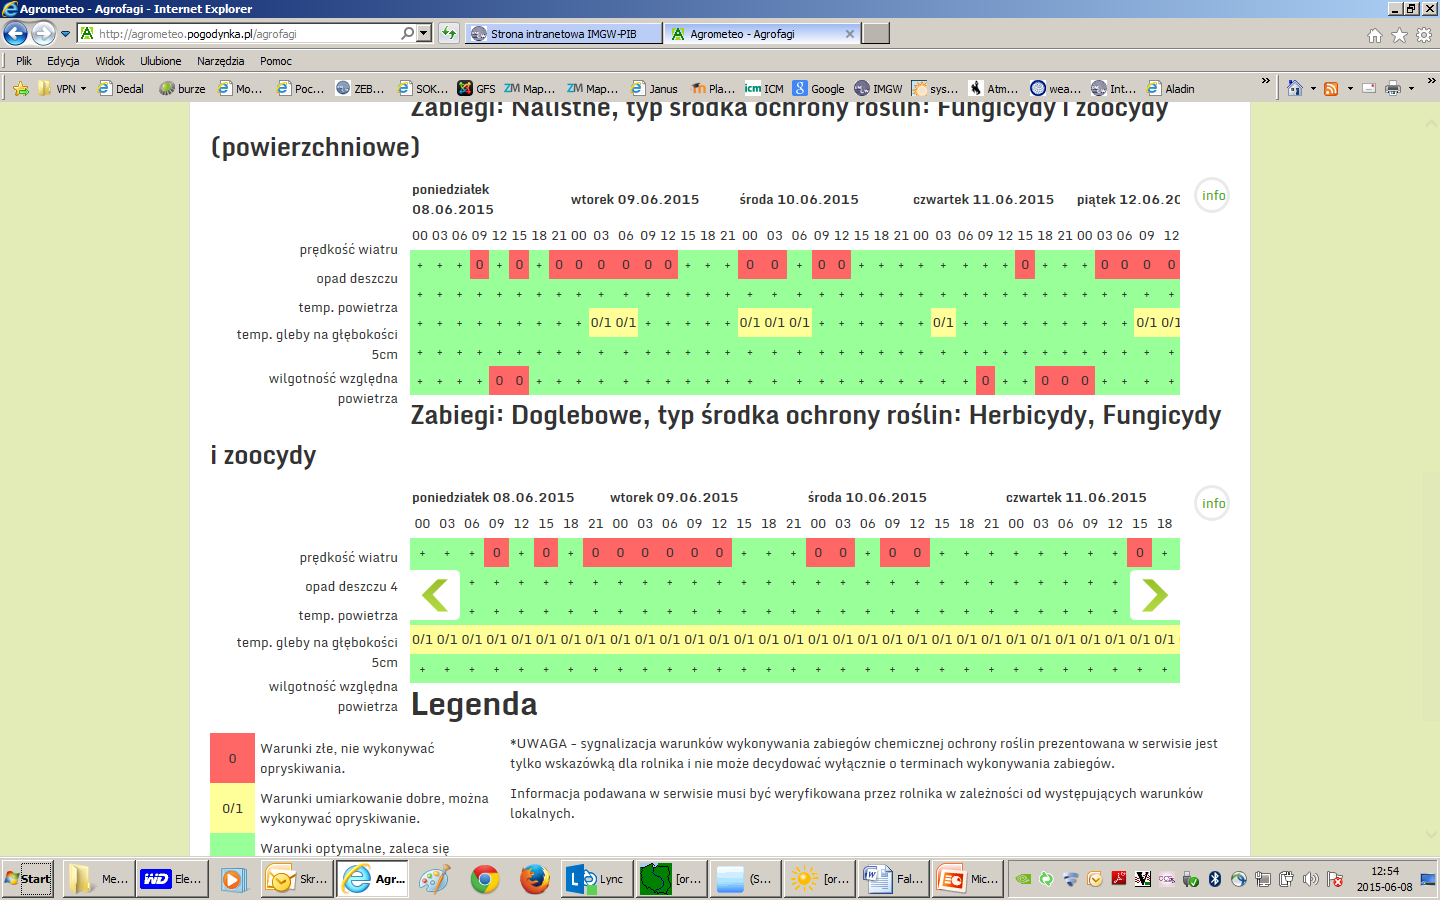The image size is (1440, 900).
Task: Click info button for Doglebowe table
Action: (1213, 504)
